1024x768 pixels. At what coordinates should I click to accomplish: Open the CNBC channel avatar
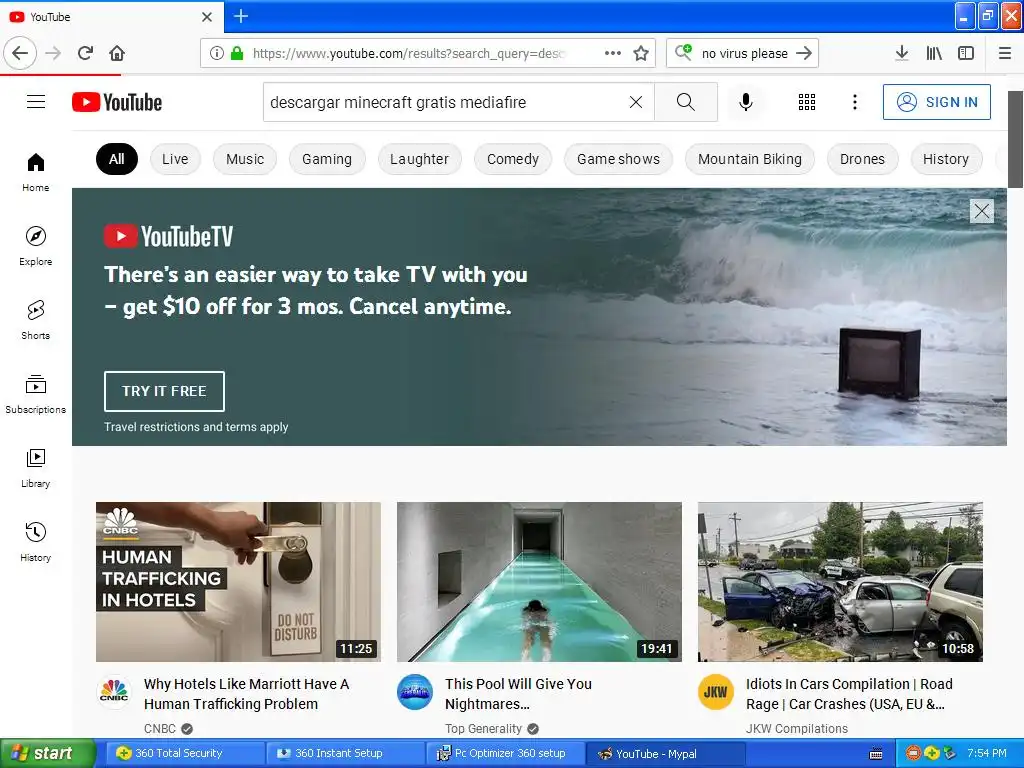pos(114,692)
